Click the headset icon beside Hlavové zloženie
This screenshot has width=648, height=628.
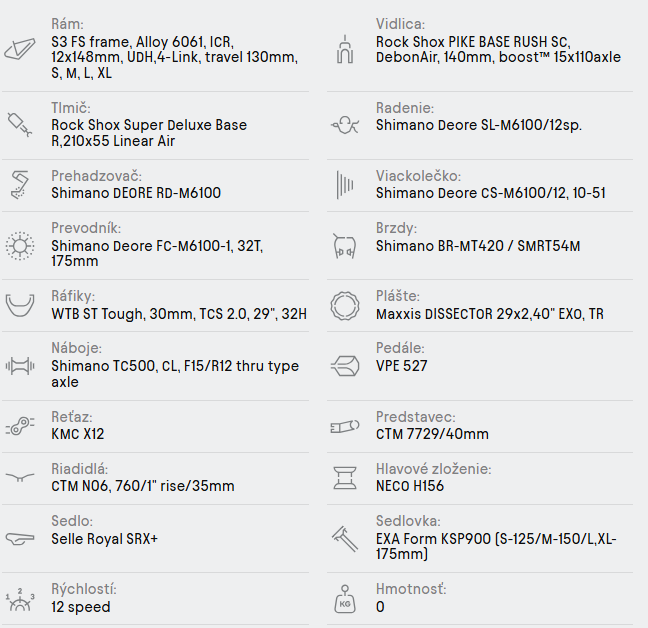[x=344, y=477]
